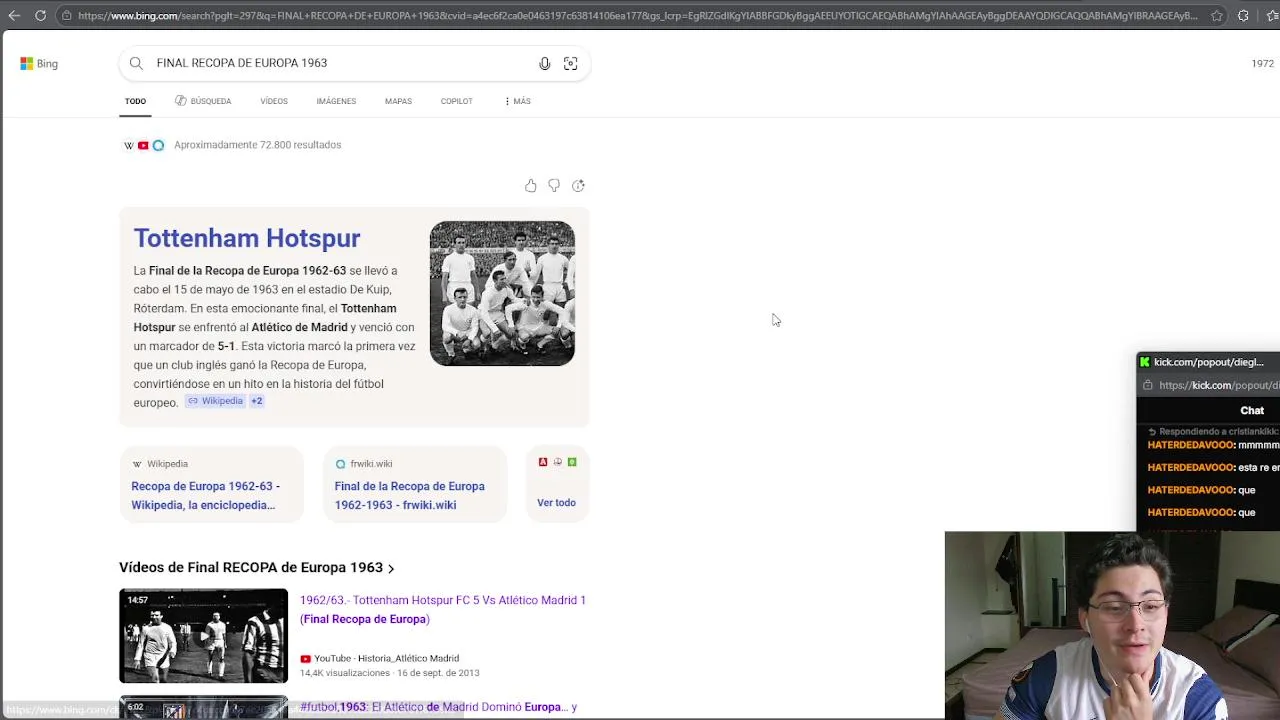
Task: Click inside the Bing search text field
Action: click(340, 63)
